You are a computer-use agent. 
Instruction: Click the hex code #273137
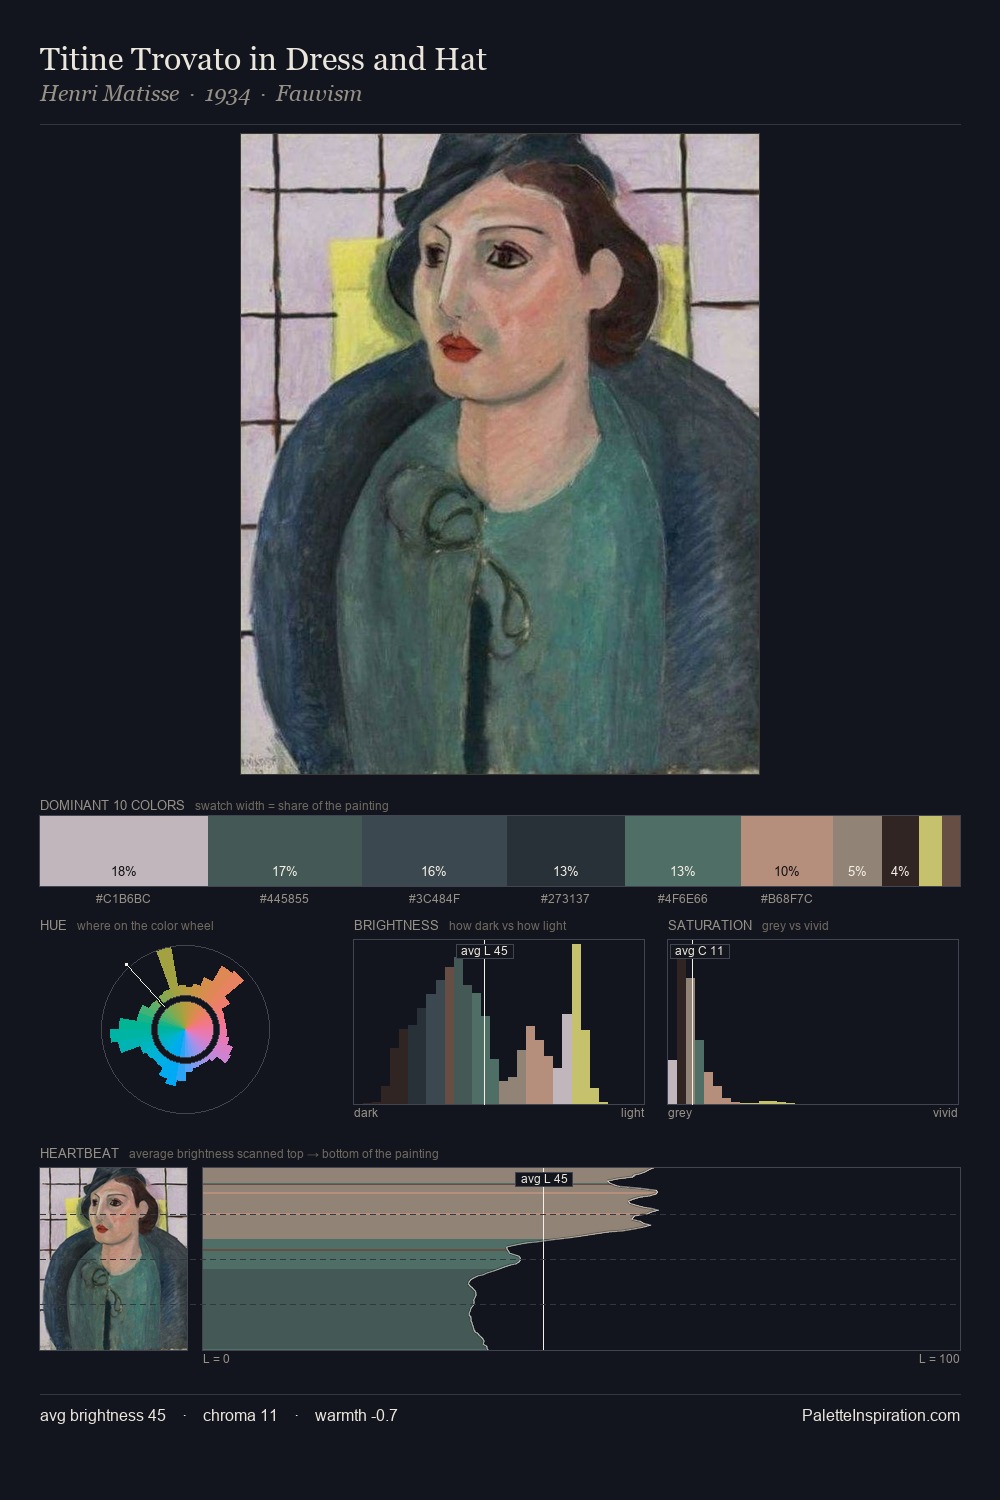[565, 899]
